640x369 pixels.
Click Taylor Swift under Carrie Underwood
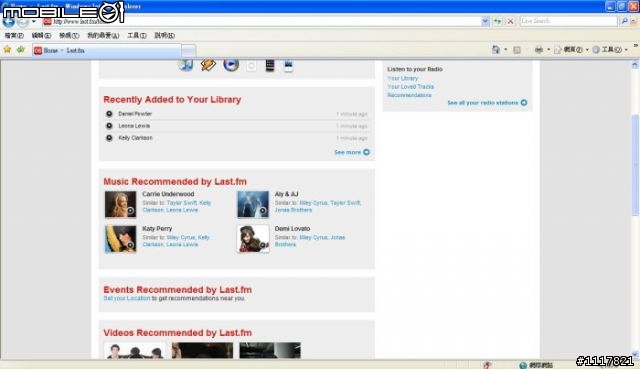[x=182, y=203]
